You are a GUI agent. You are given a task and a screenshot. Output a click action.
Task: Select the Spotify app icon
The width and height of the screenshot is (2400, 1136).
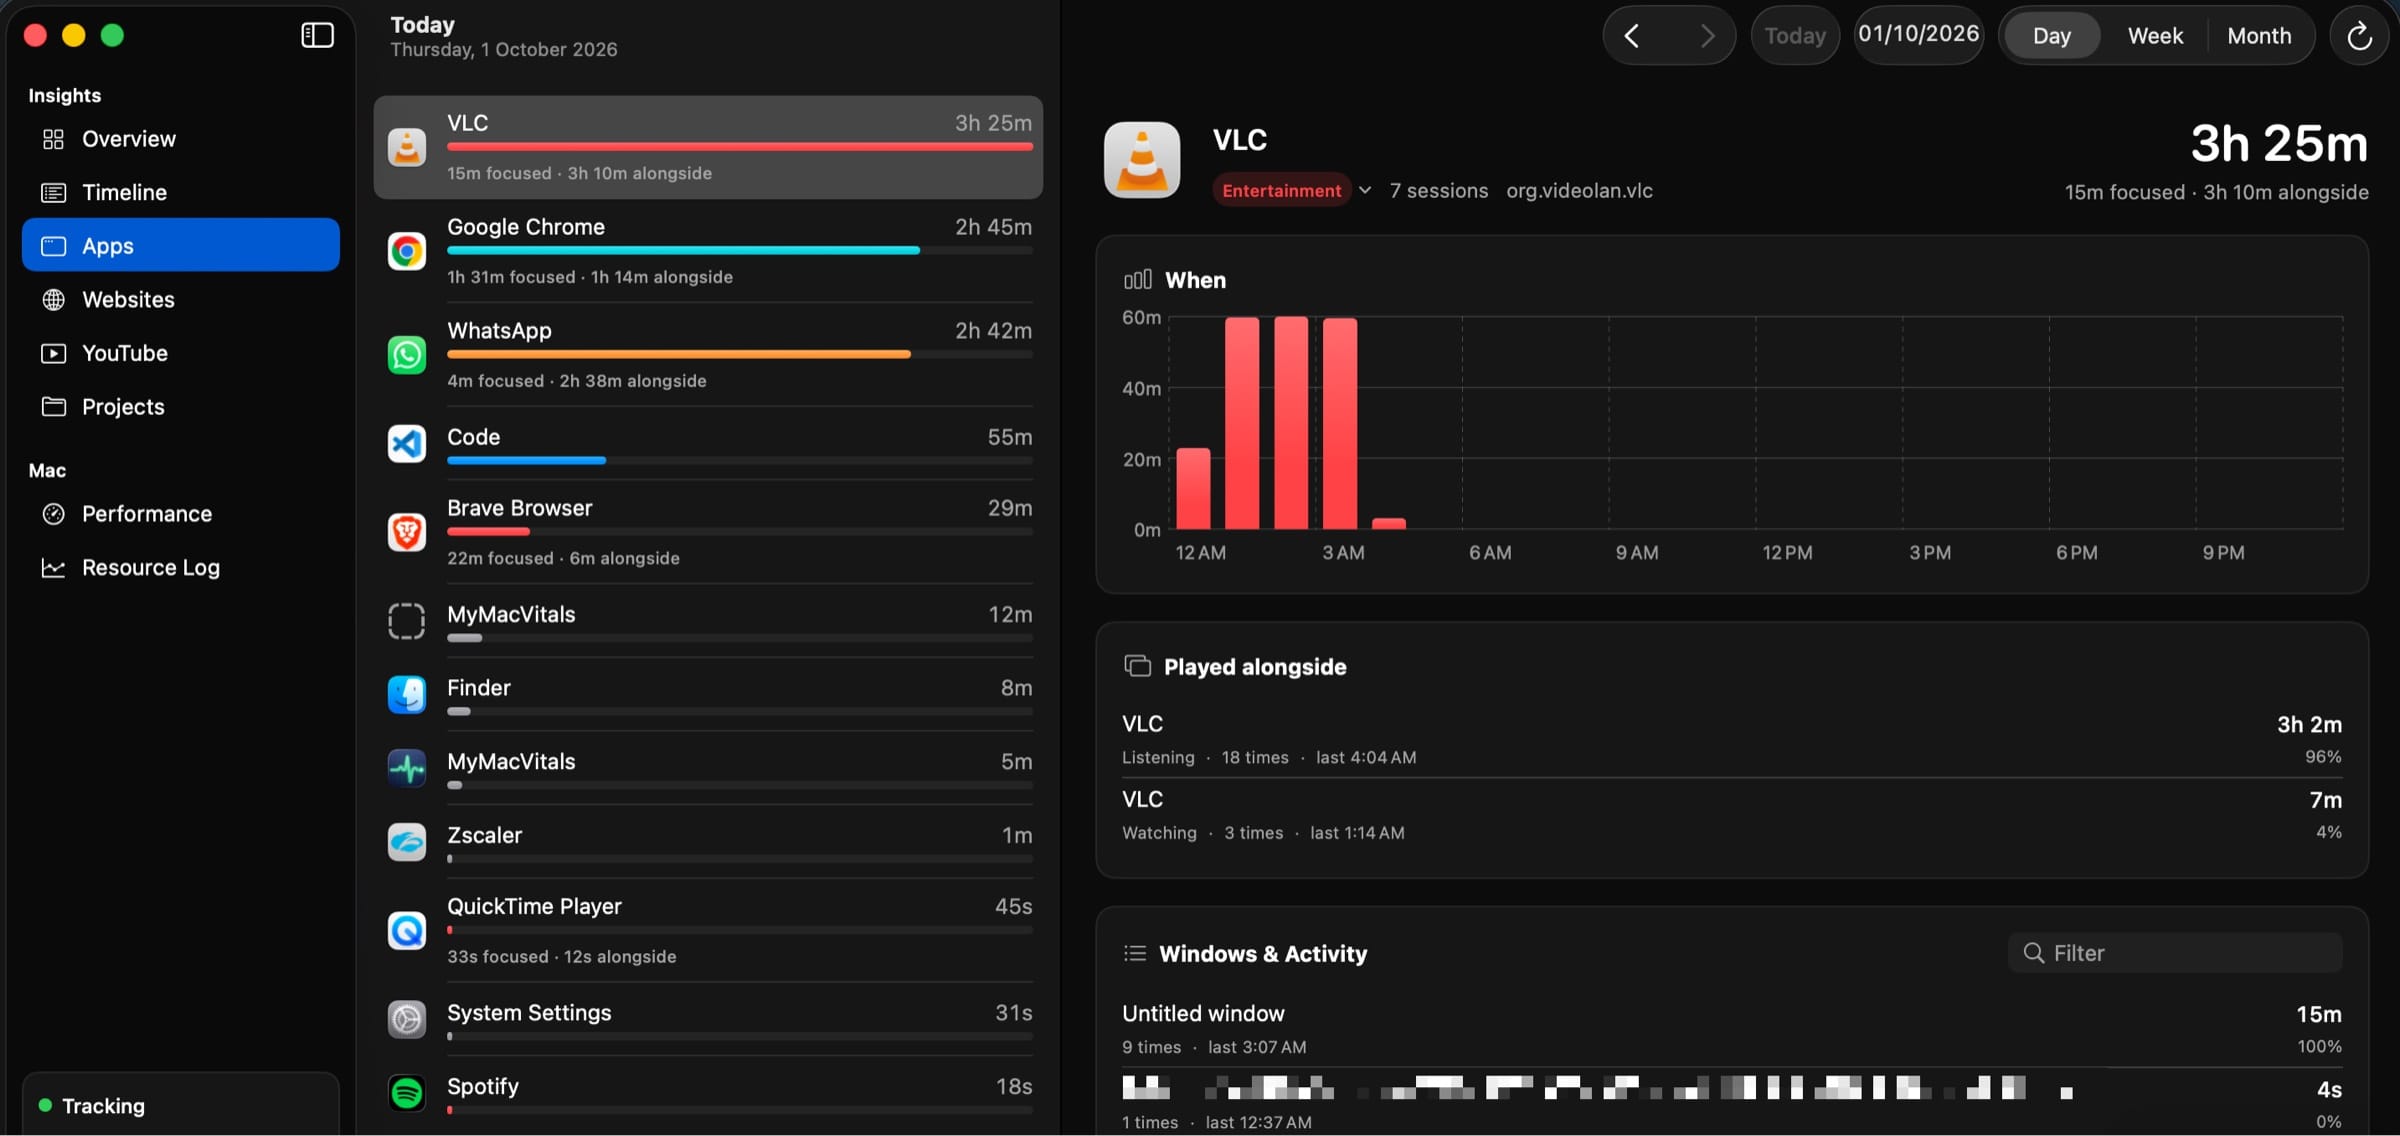pos(407,1093)
